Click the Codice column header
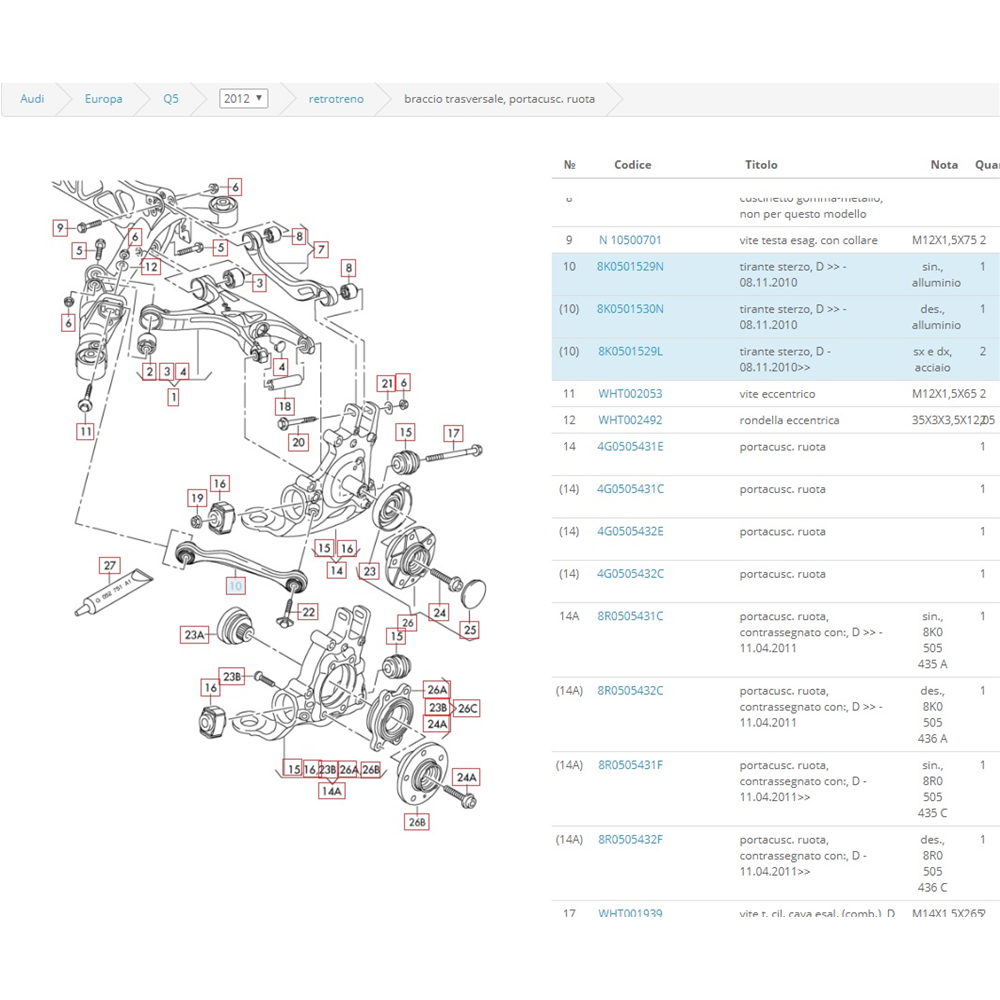Image resolution: width=1000 pixels, height=1000 pixels. click(x=632, y=165)
